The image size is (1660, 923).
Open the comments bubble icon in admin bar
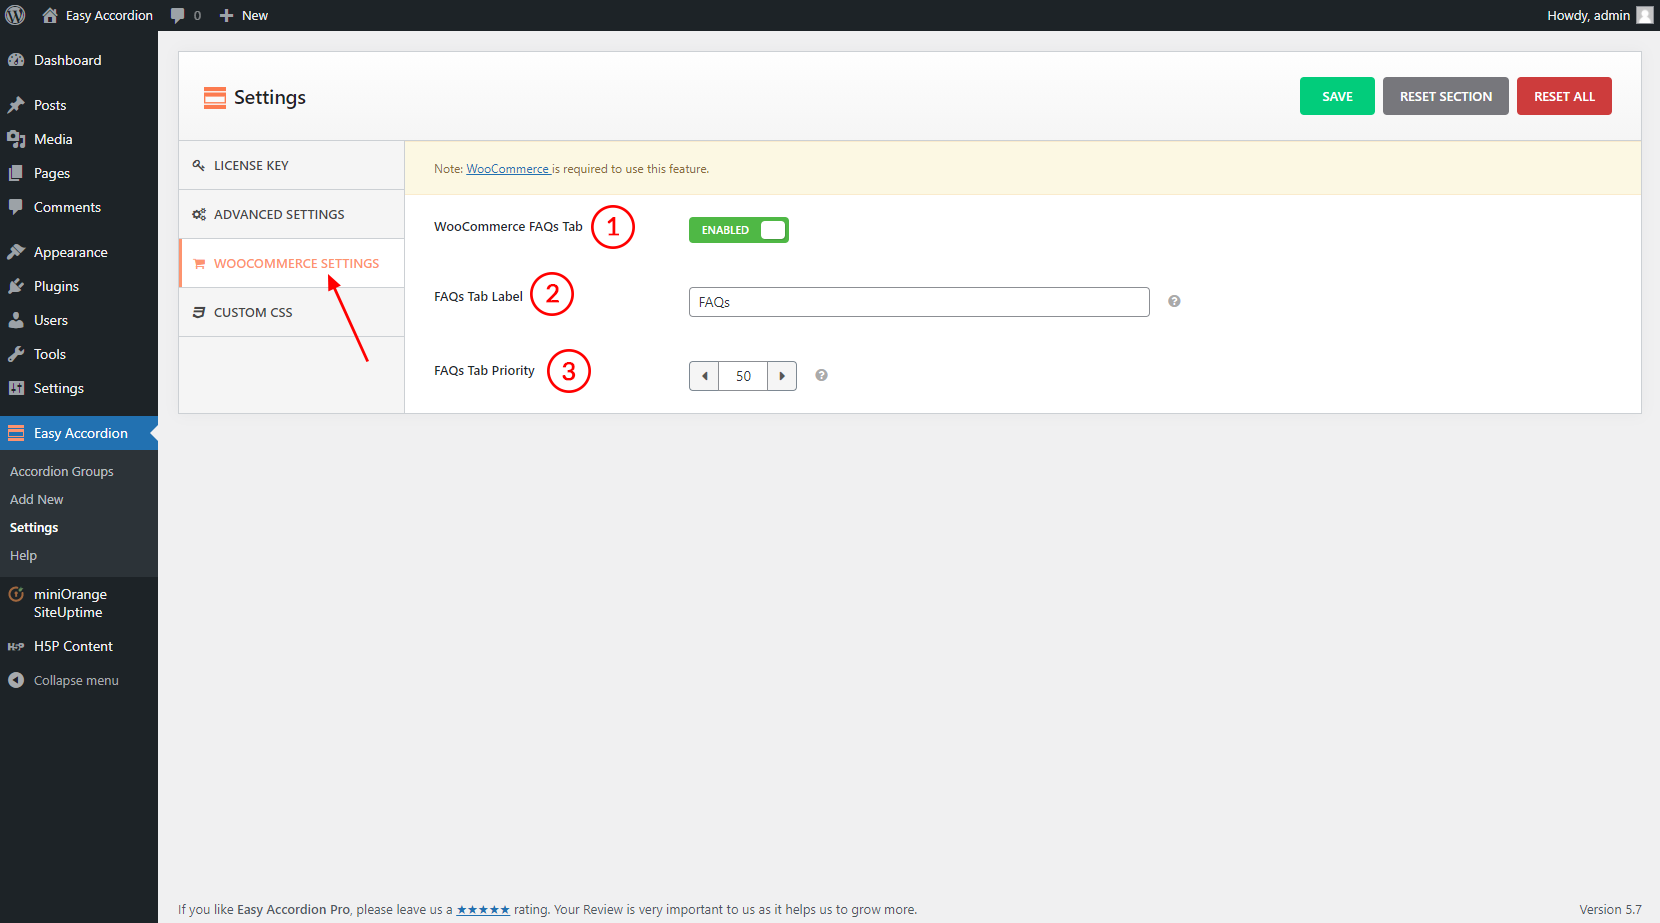point(178,15)
